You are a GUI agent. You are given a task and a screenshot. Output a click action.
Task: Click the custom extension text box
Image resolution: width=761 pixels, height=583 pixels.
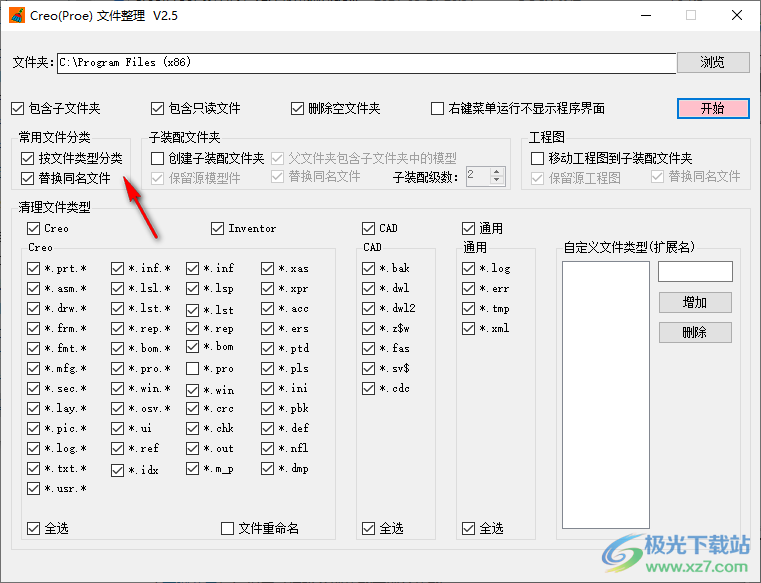point(695,271)
